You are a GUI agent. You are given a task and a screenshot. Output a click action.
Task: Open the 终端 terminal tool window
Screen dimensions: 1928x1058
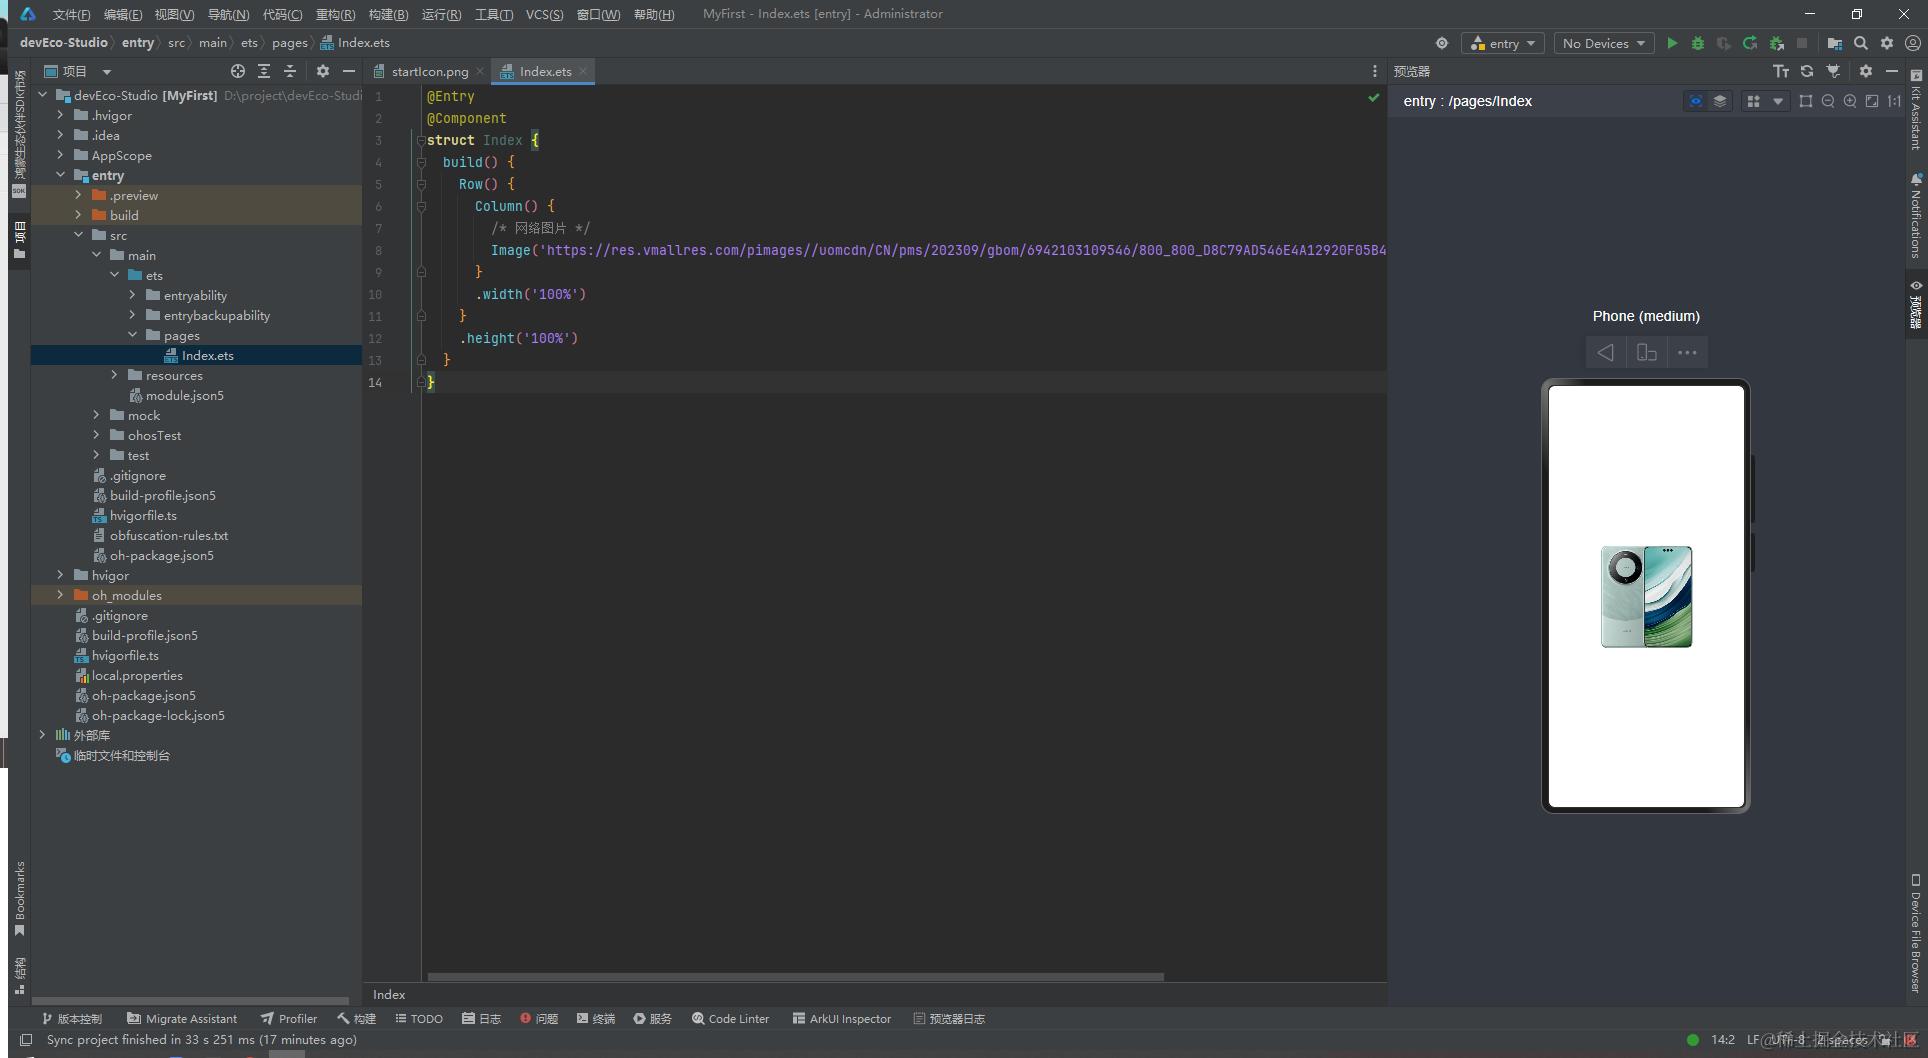tap(596, 1018)
